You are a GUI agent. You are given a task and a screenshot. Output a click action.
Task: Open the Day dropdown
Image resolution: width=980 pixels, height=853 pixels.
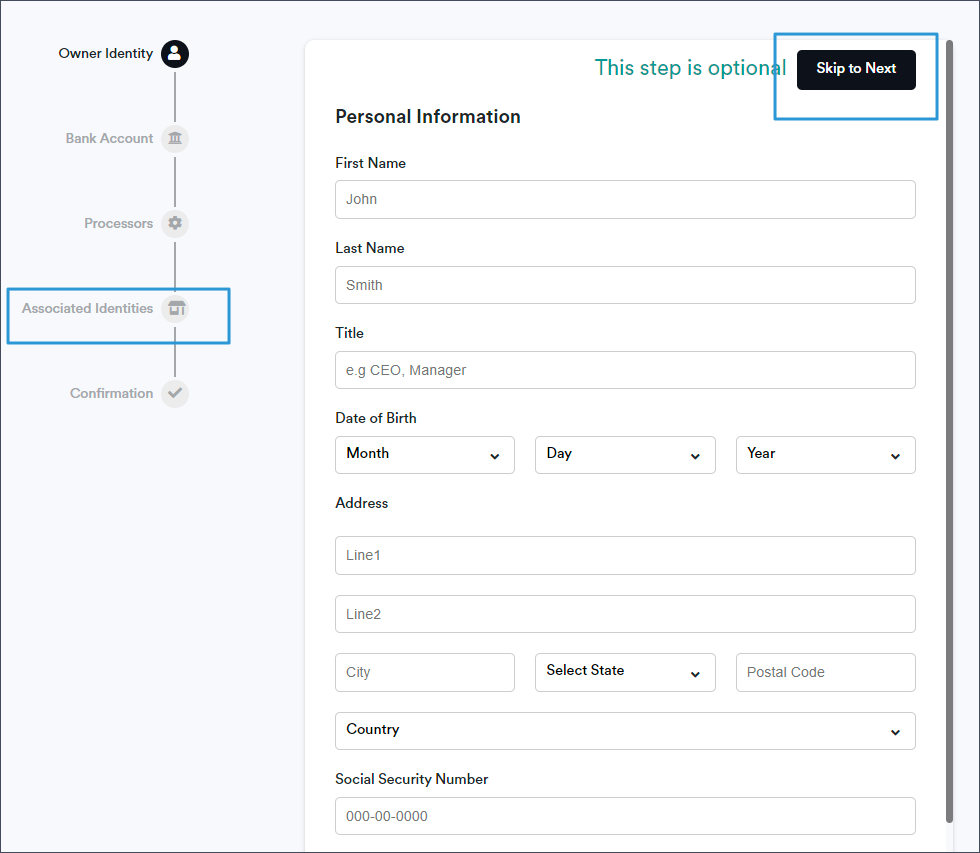625,455
